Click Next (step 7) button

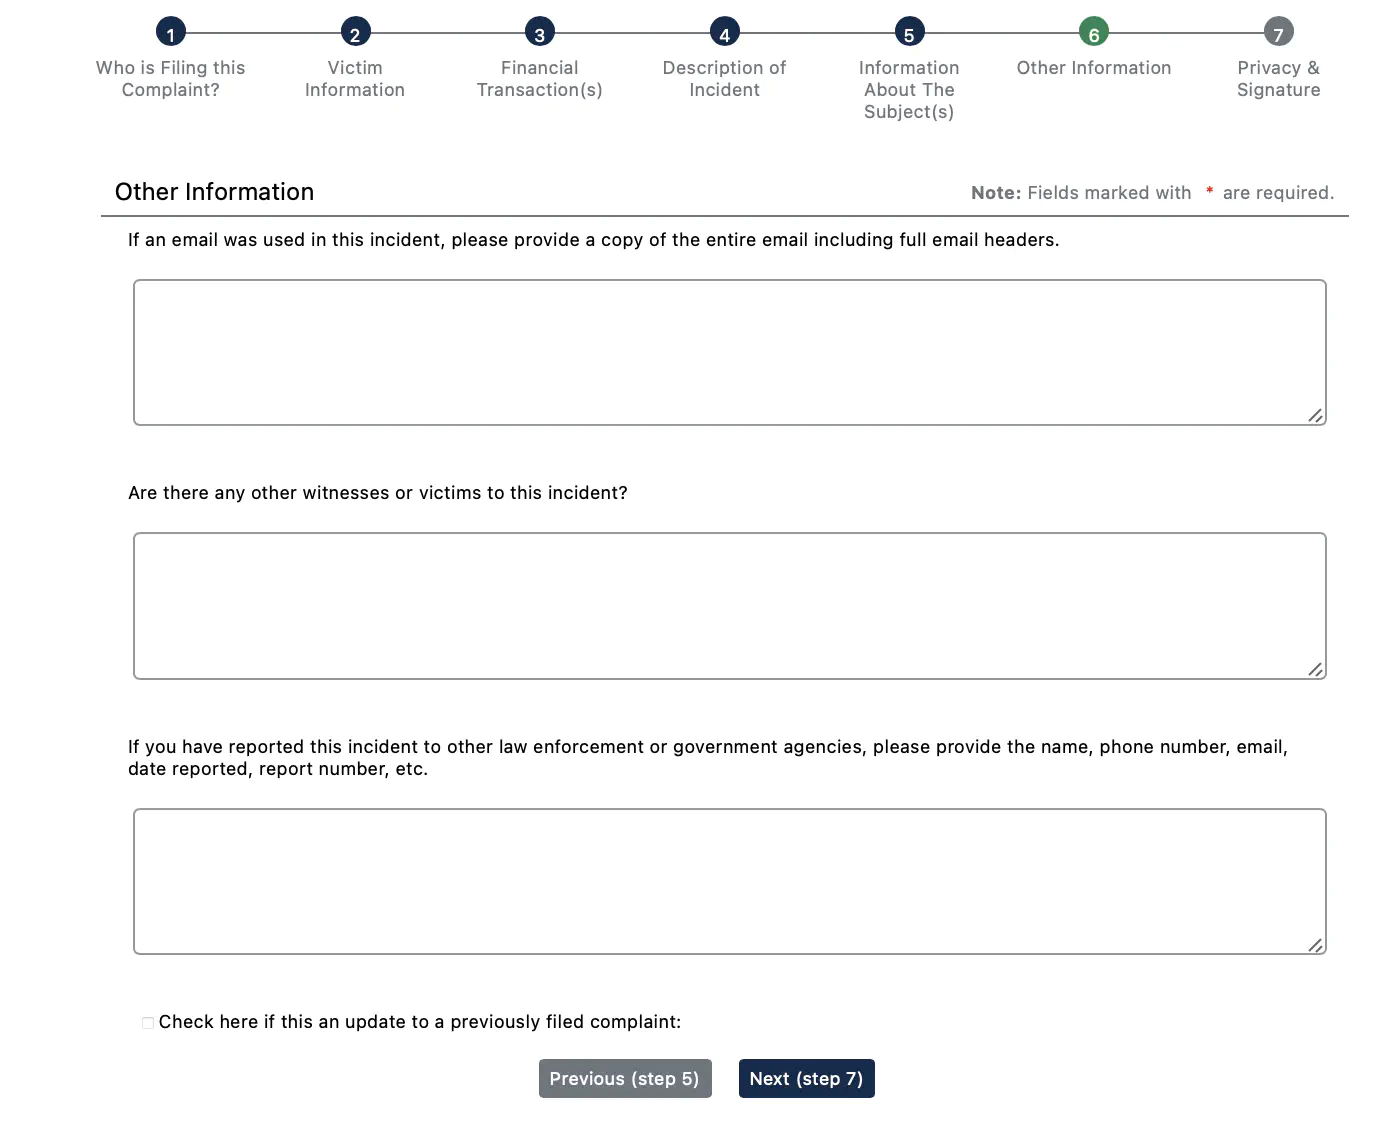pyautogui.click(x=807, y=1078)
